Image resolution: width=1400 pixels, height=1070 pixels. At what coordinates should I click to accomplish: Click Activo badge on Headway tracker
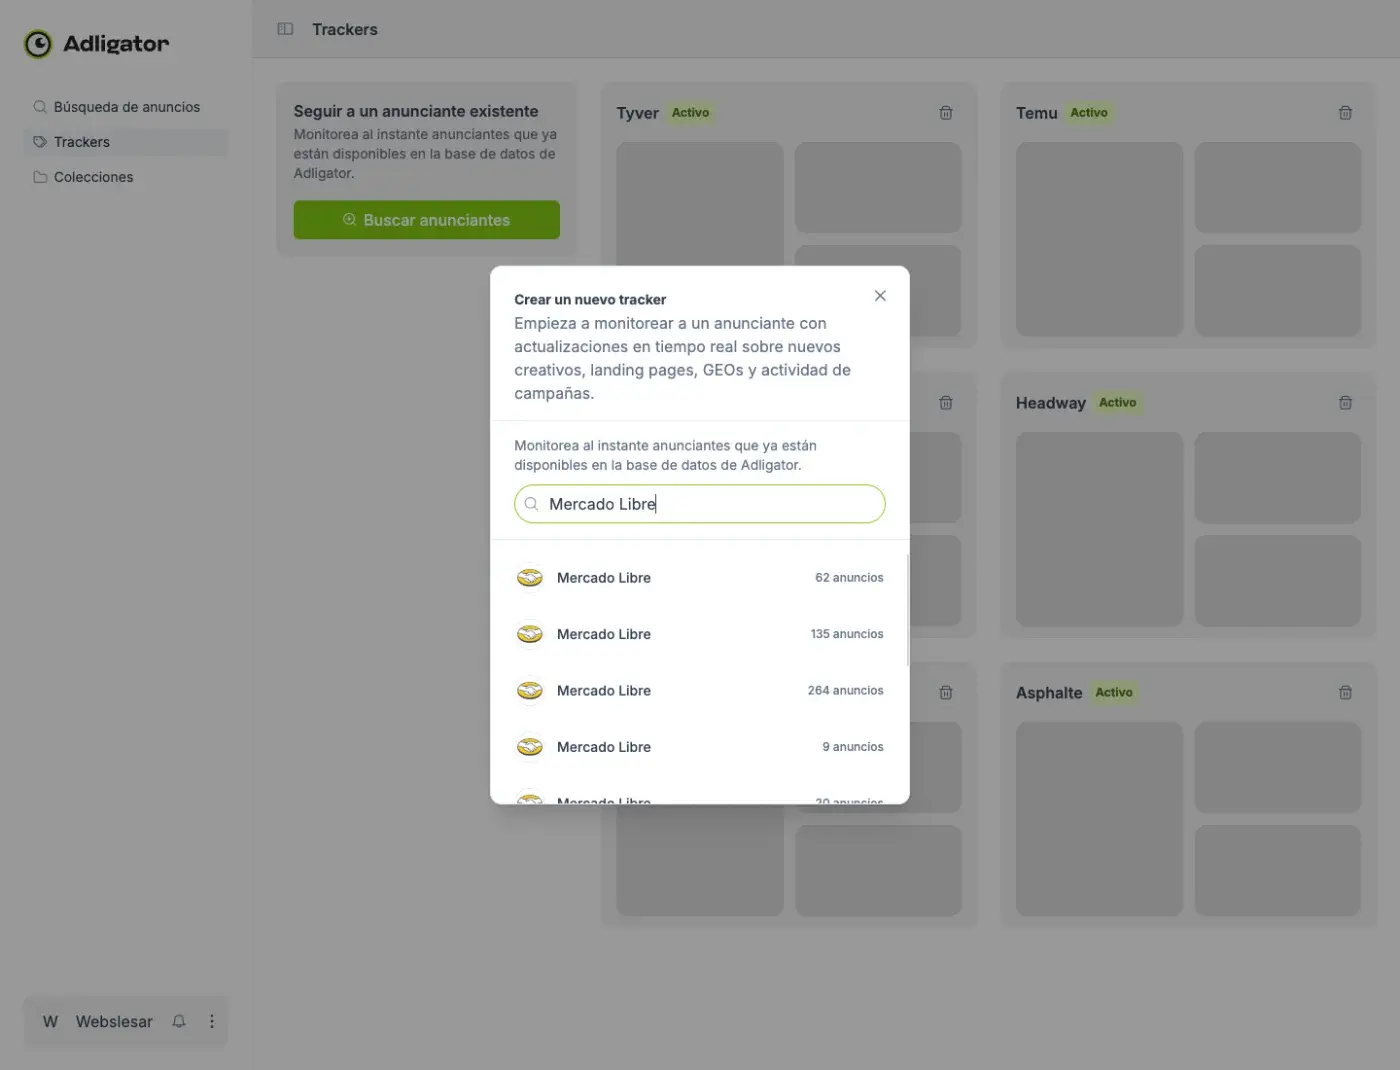1117,403
